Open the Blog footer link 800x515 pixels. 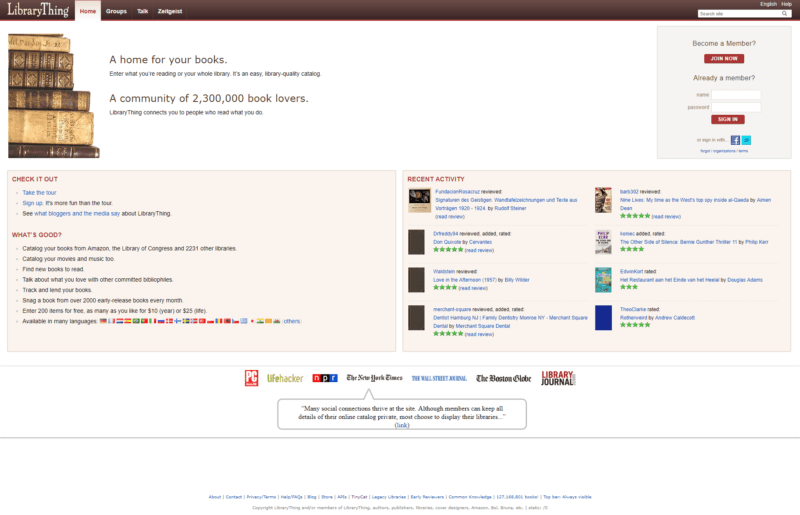[312, 497]
